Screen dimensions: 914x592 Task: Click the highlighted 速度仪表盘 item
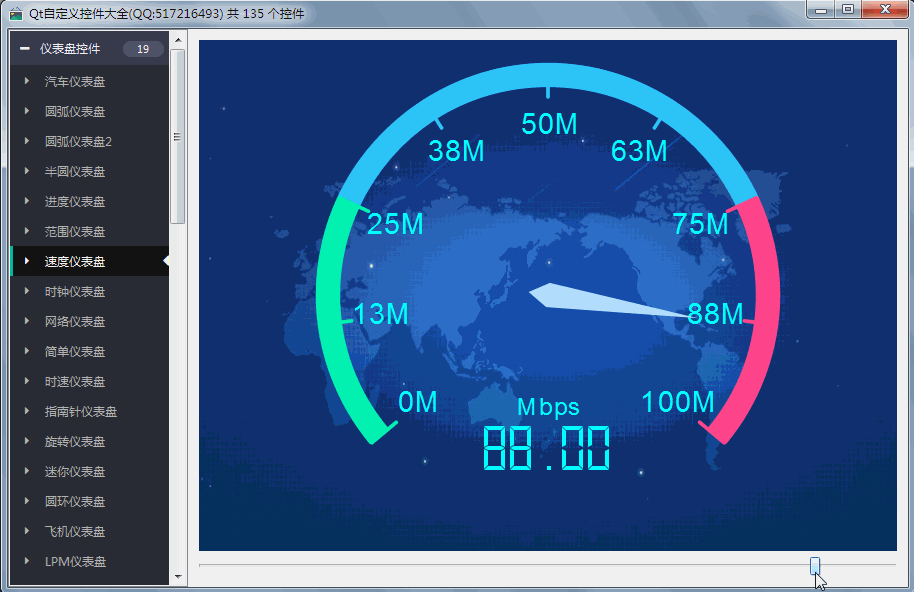(x=75, y=261)
